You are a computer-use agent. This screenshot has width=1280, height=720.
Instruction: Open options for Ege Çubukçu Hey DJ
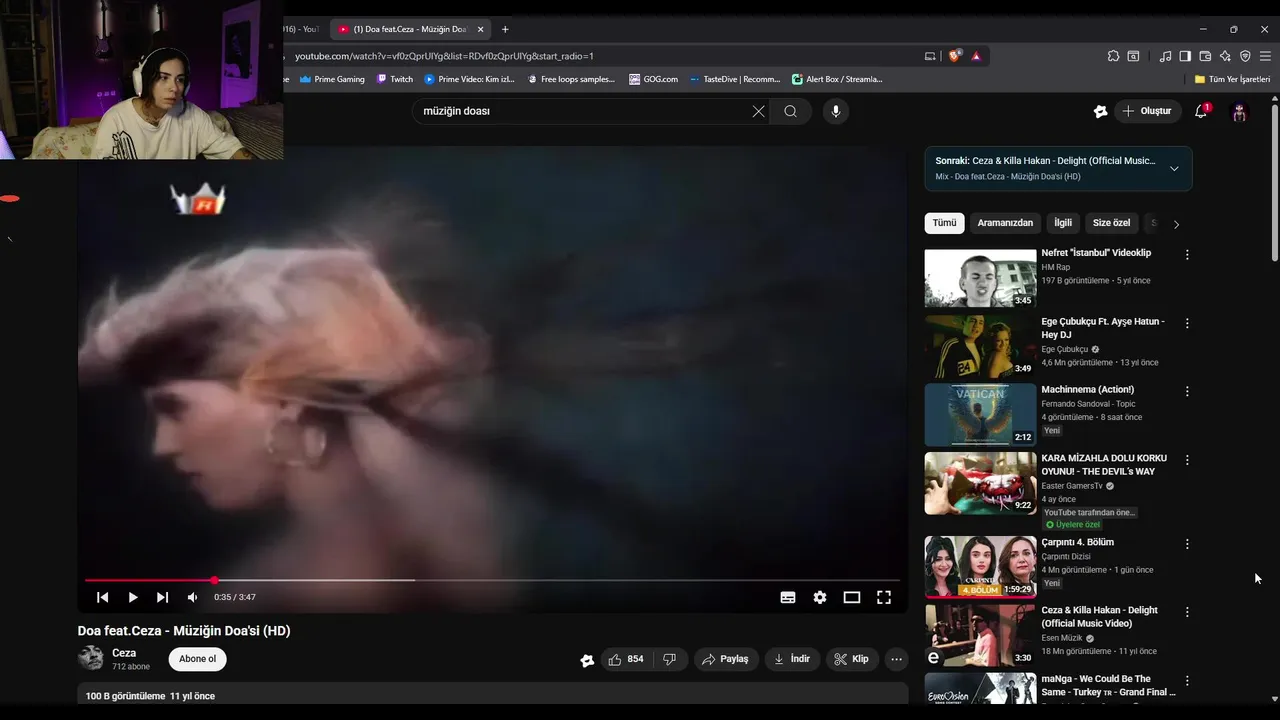pyautogui.click(x=1187, y=323)
